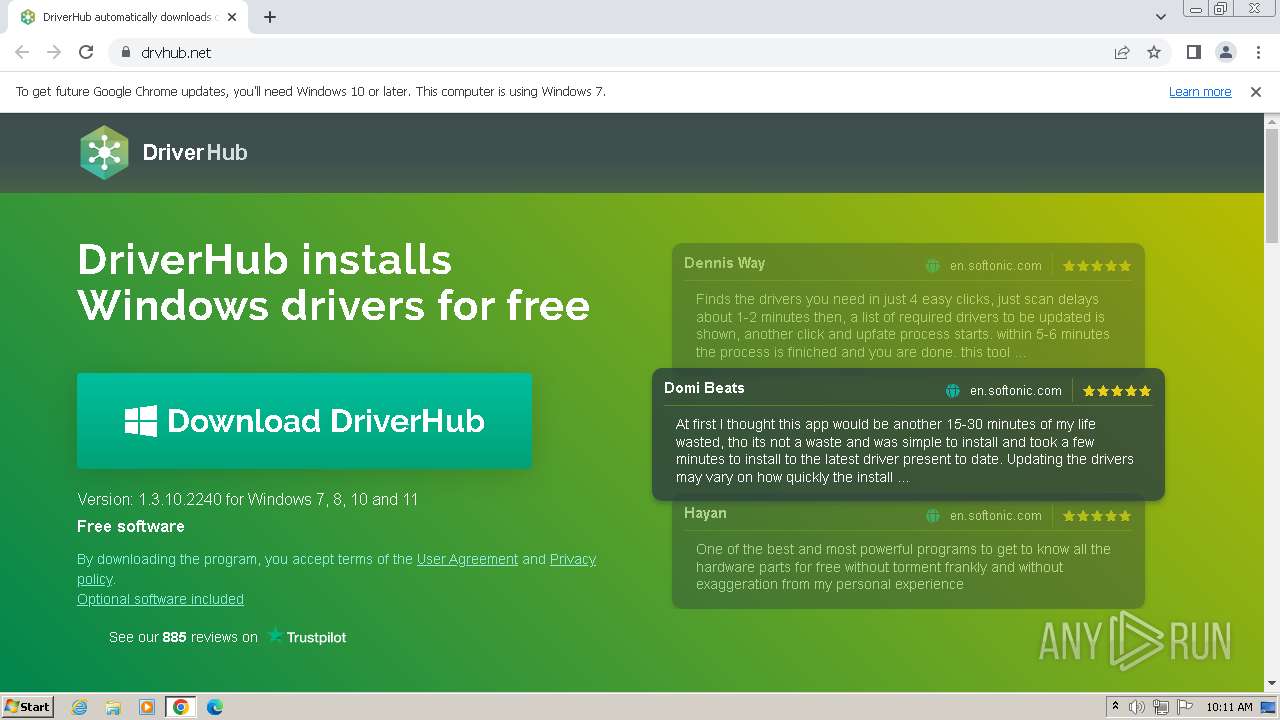Click star rating on Dennis Way review
This screenshot has width=1280, height=720.
click(1097, 266)
